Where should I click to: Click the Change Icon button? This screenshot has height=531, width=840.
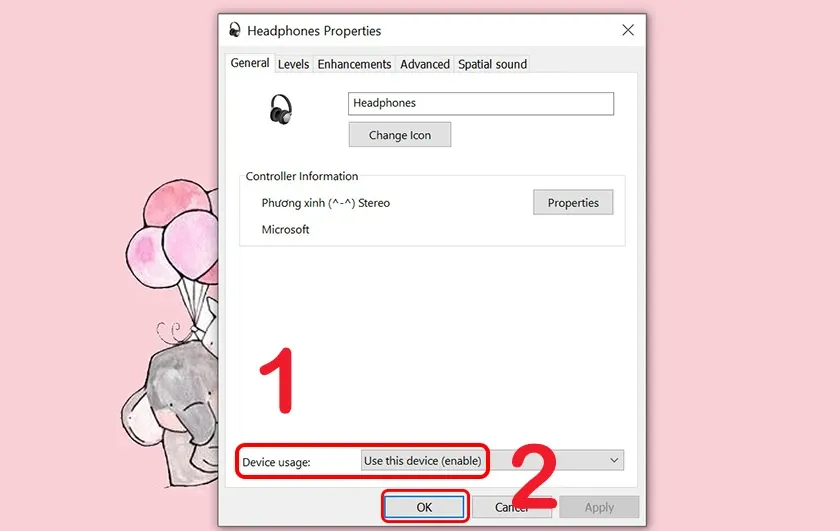point(400,135)
